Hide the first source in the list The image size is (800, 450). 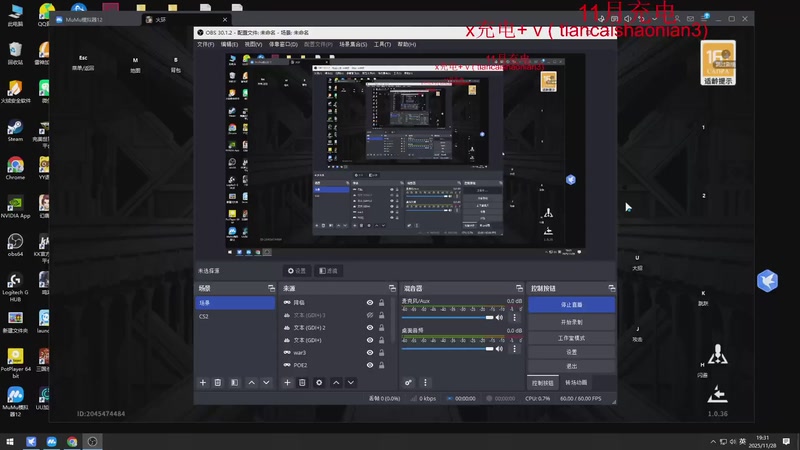370,303
